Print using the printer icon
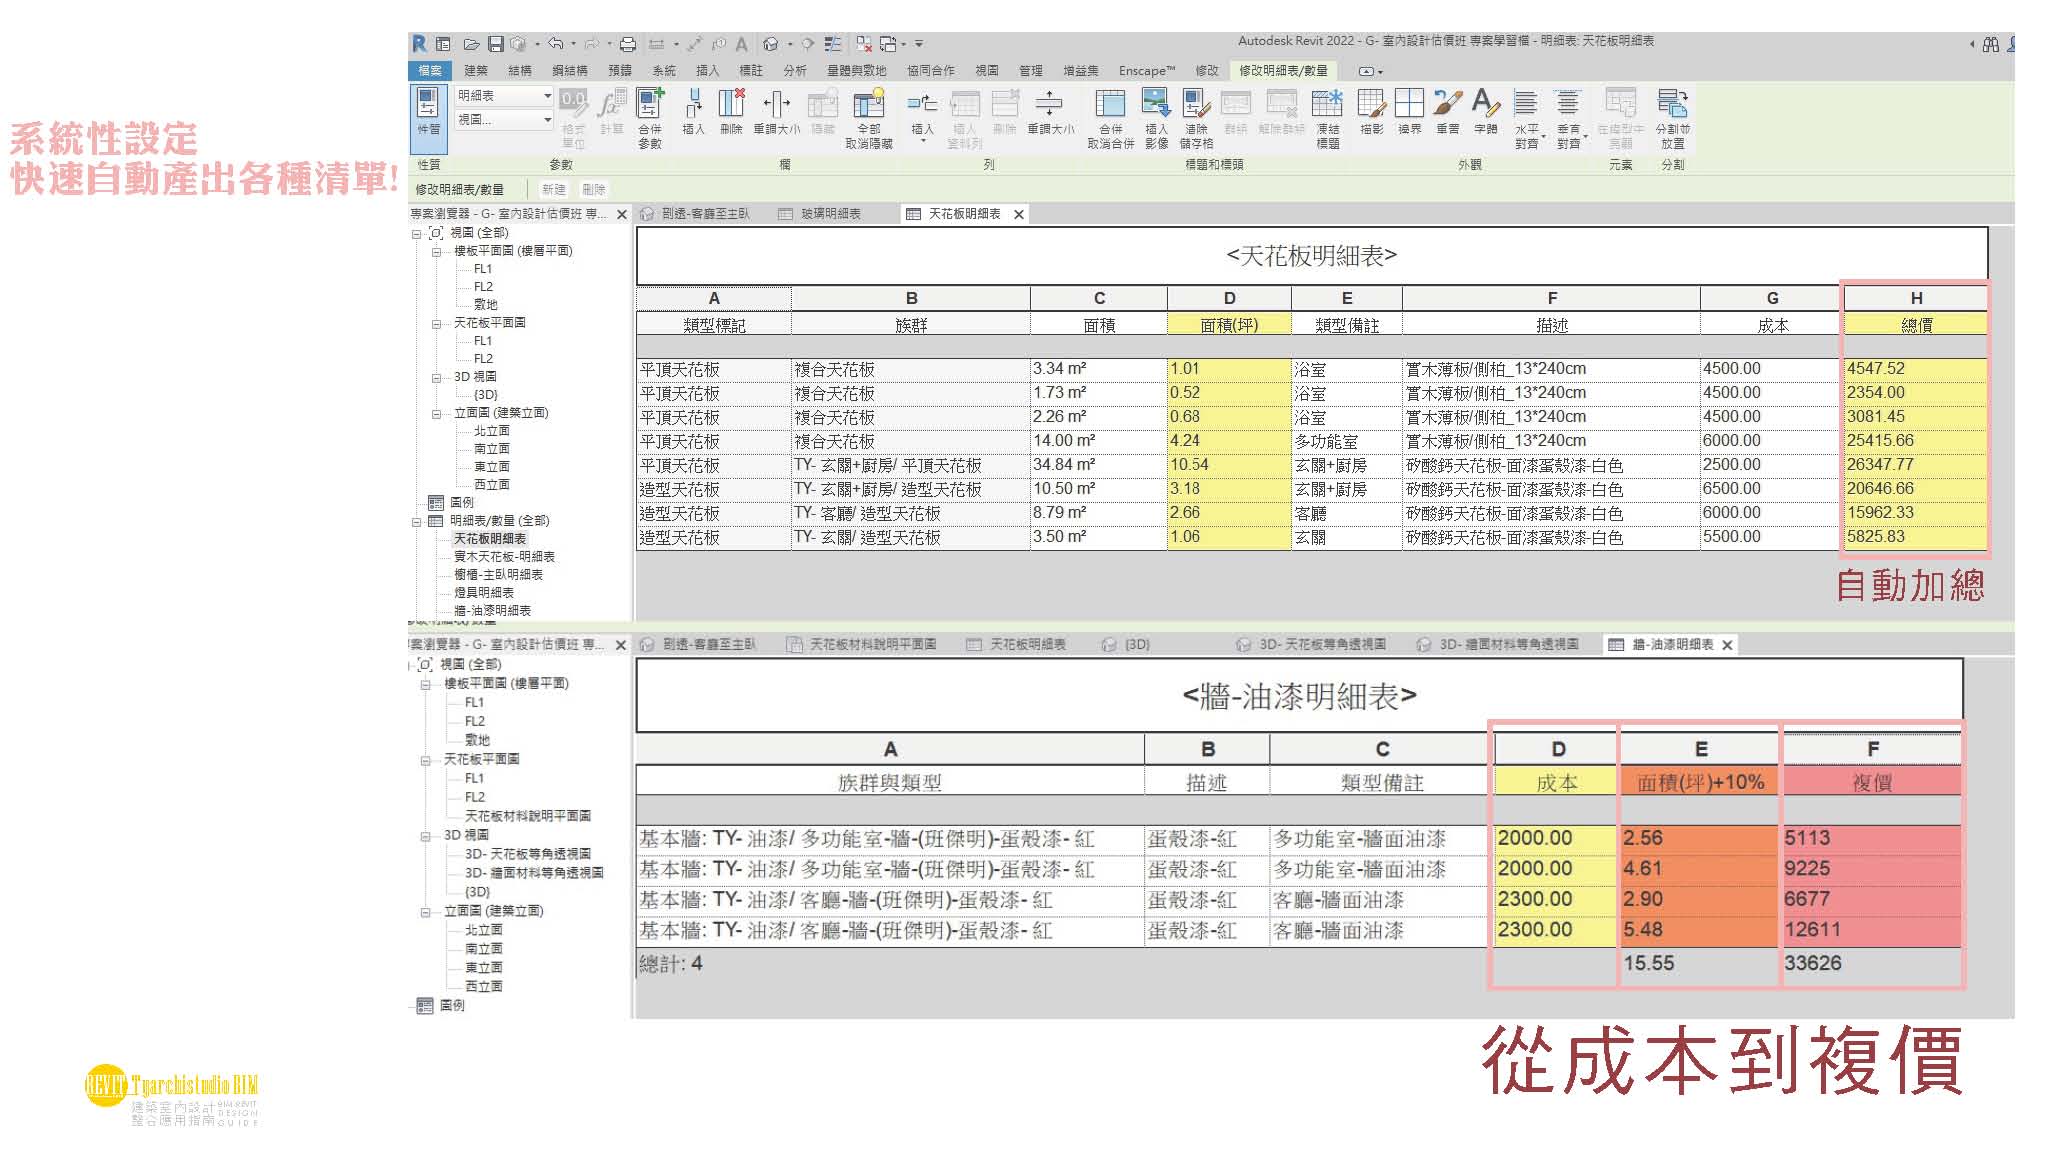The image size is (2048, 1152). 627,44
